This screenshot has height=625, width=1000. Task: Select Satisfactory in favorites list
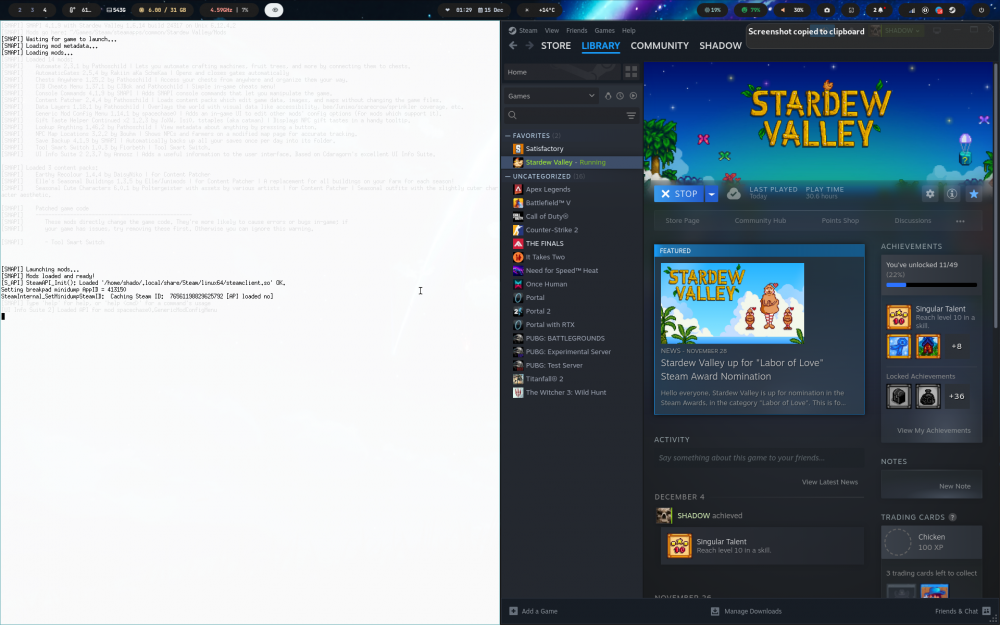click(572, 149)
